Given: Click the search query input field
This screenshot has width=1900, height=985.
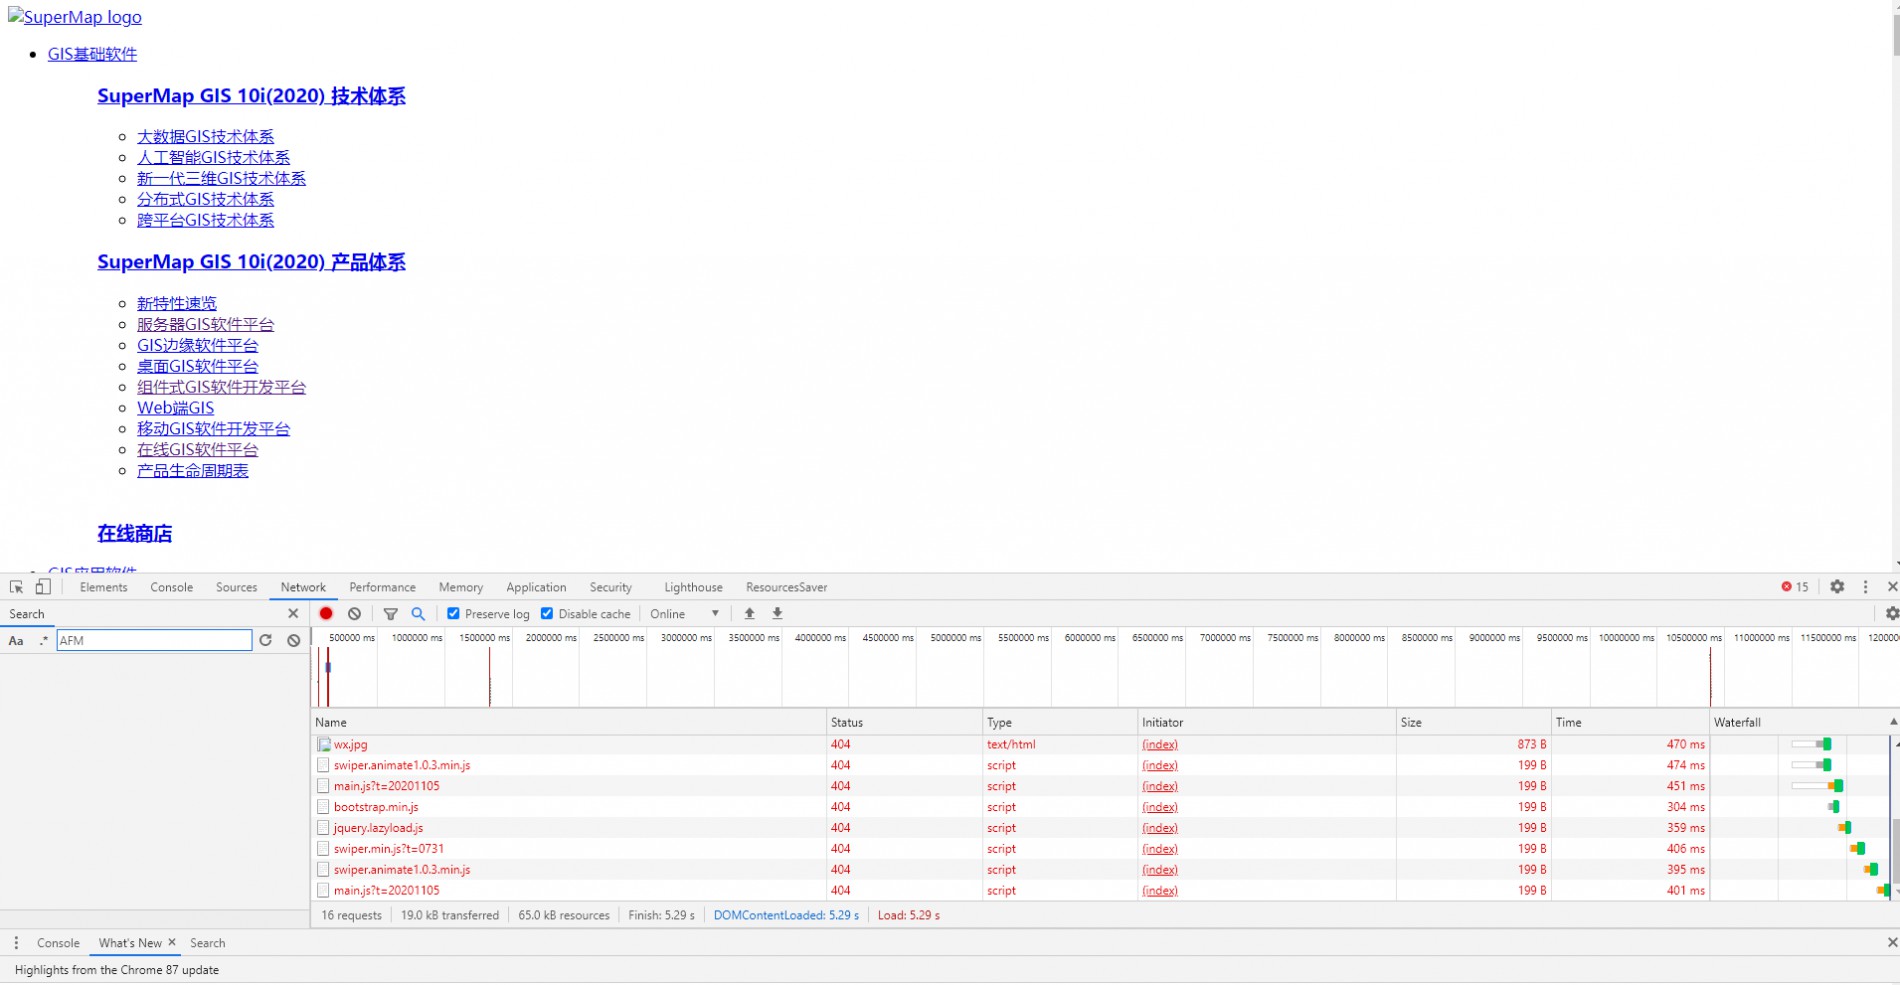Looking at the screenshot, I should point(154,640).
